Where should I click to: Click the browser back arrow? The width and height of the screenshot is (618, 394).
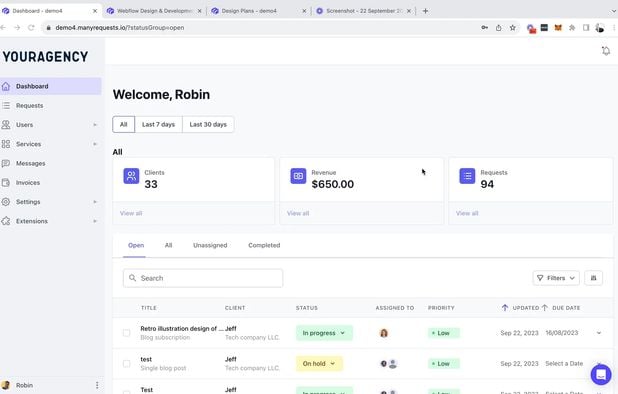click(x=3, y=28)
